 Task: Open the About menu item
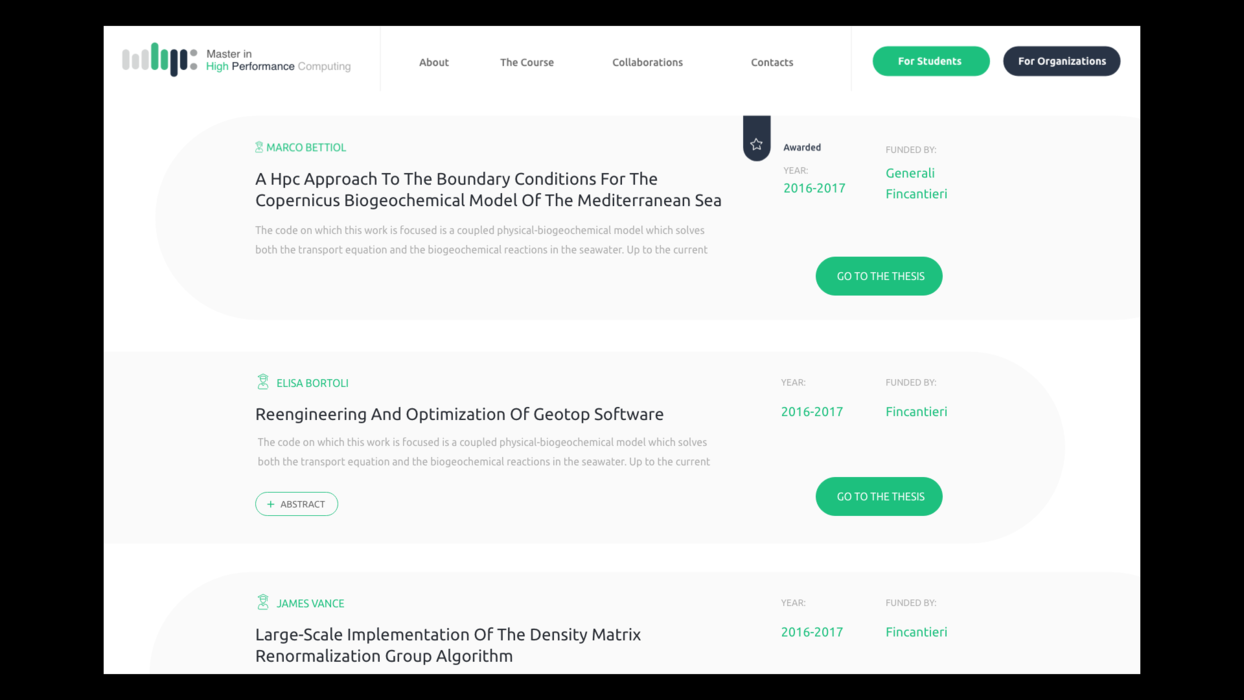[434, 62]
